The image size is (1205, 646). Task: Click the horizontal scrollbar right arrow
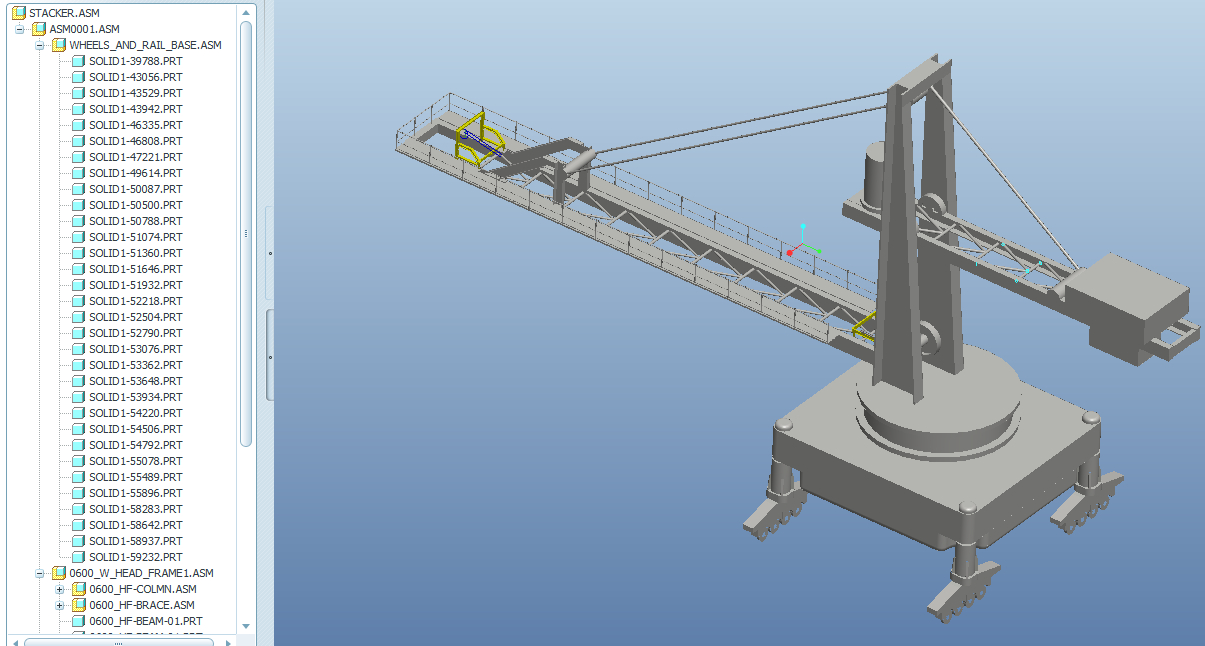pos(230,642)
